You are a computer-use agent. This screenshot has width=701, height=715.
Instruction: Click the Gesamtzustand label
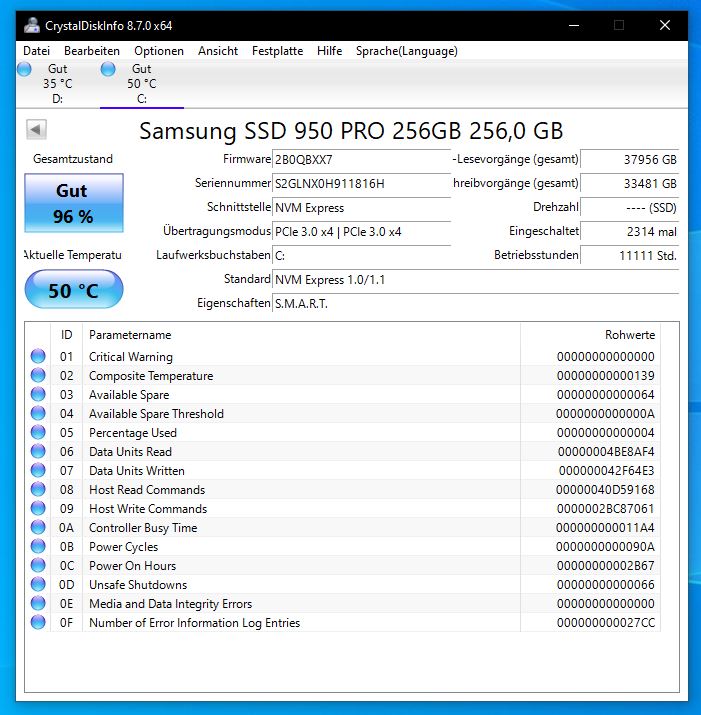pos(73,159)
